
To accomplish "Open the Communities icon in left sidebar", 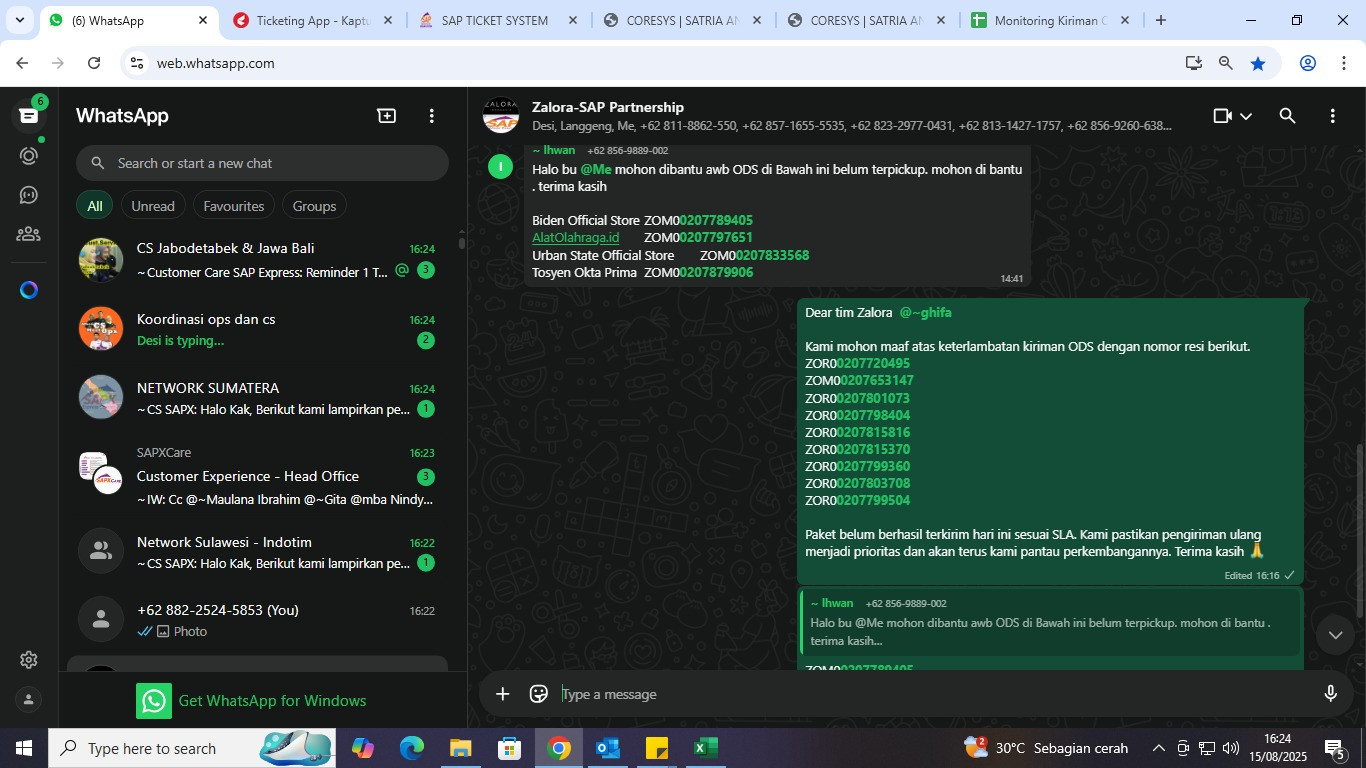I will pyautogui.click(x=28, y=234).
